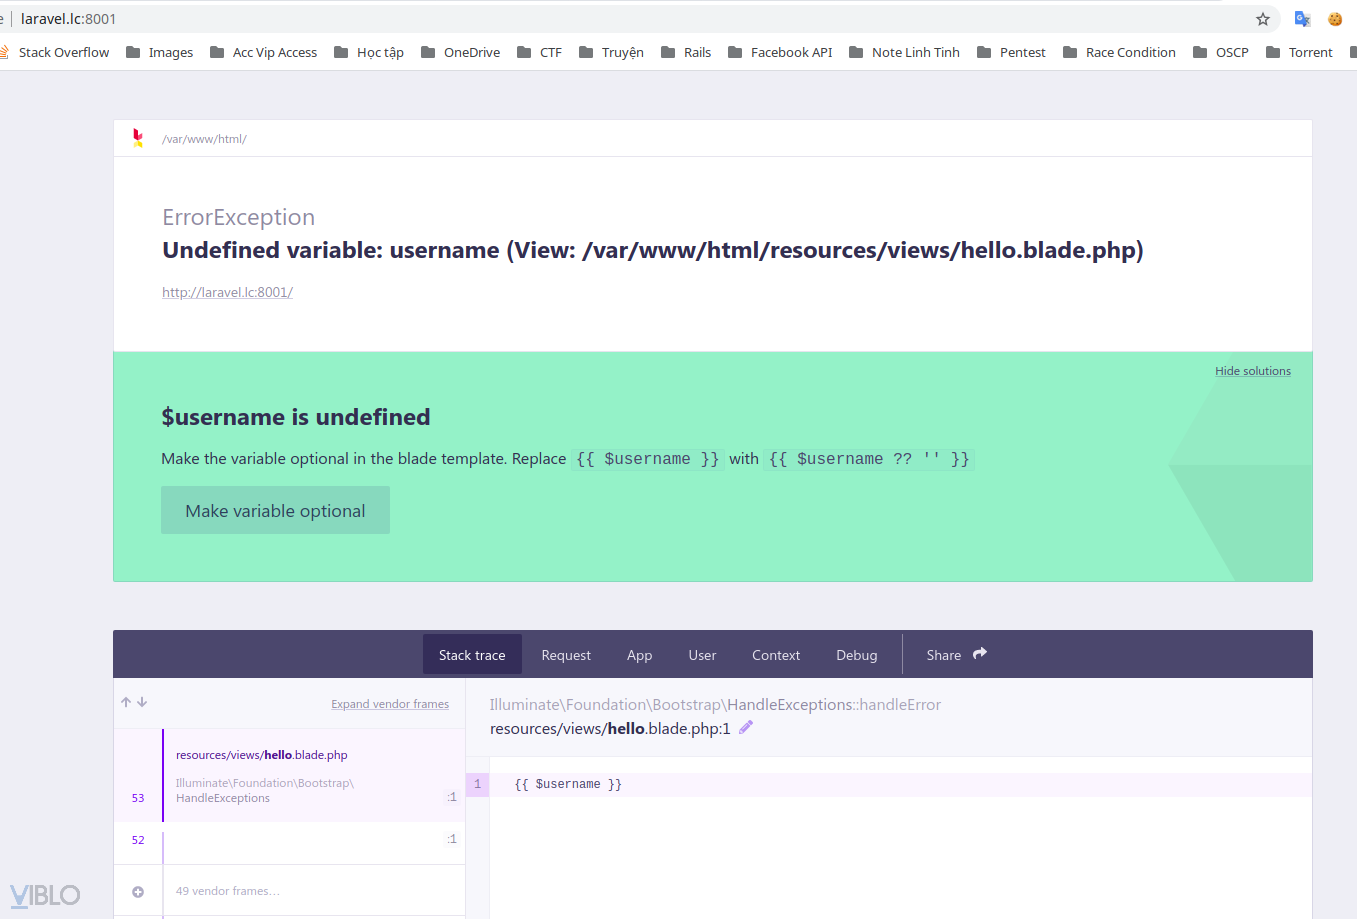This screenshot has width=1357, height=919.
Task: Open the Stack Overflow bookmark
Action: coord(55,52)
